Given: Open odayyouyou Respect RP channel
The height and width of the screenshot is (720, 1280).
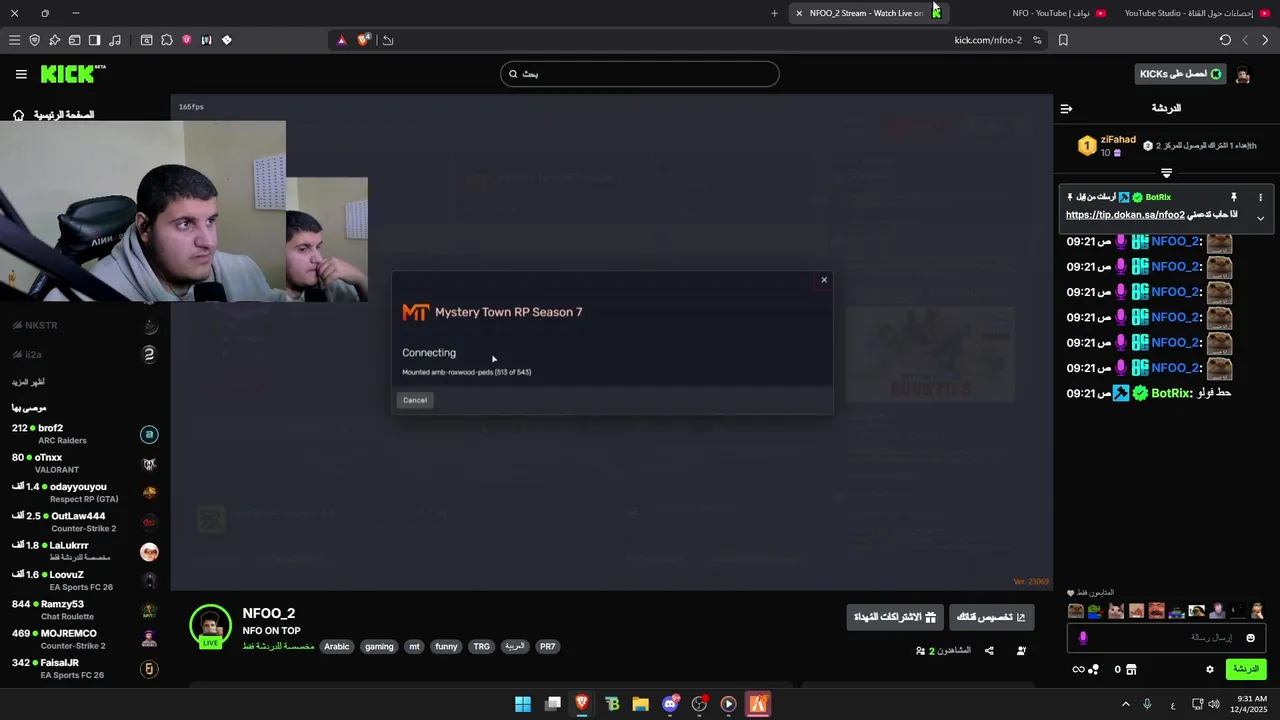Looking at the screenshot, I should pos(85,492).
